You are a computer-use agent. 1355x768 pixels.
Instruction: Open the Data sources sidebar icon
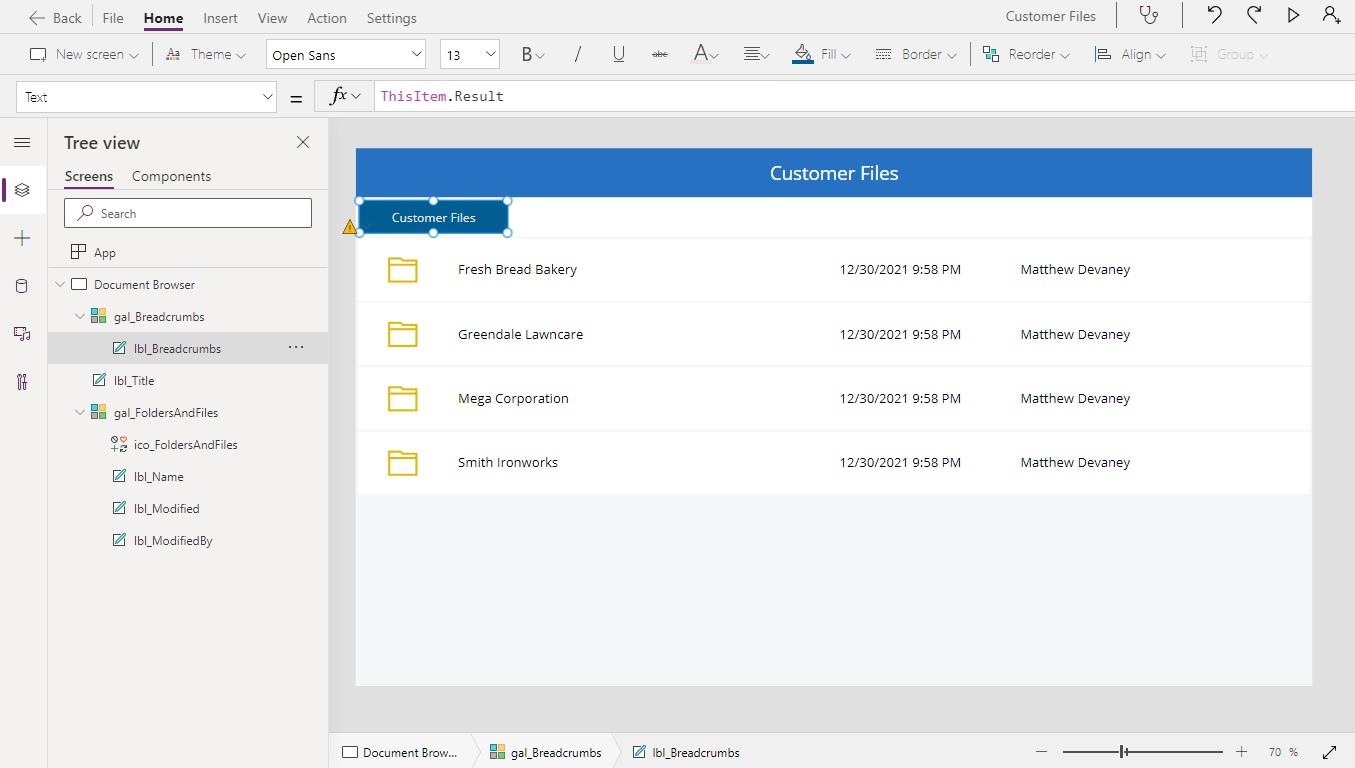(22, 287)
